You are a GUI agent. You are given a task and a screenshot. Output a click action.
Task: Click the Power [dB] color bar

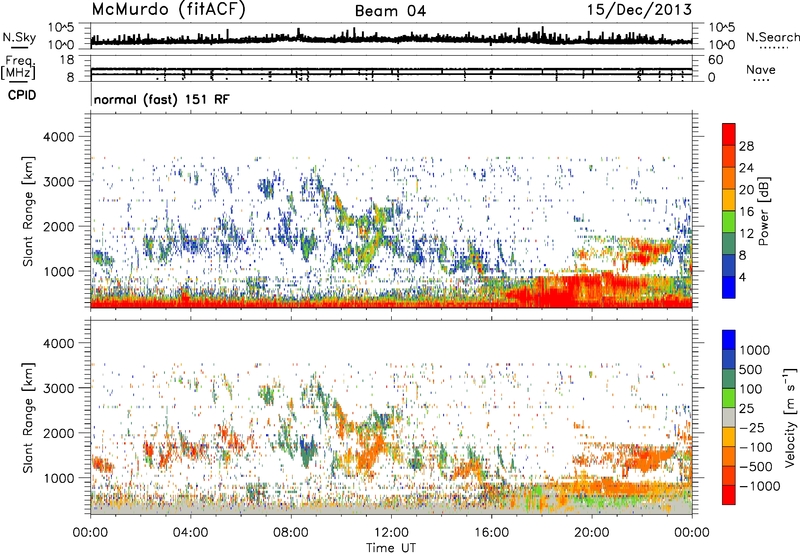729,211
